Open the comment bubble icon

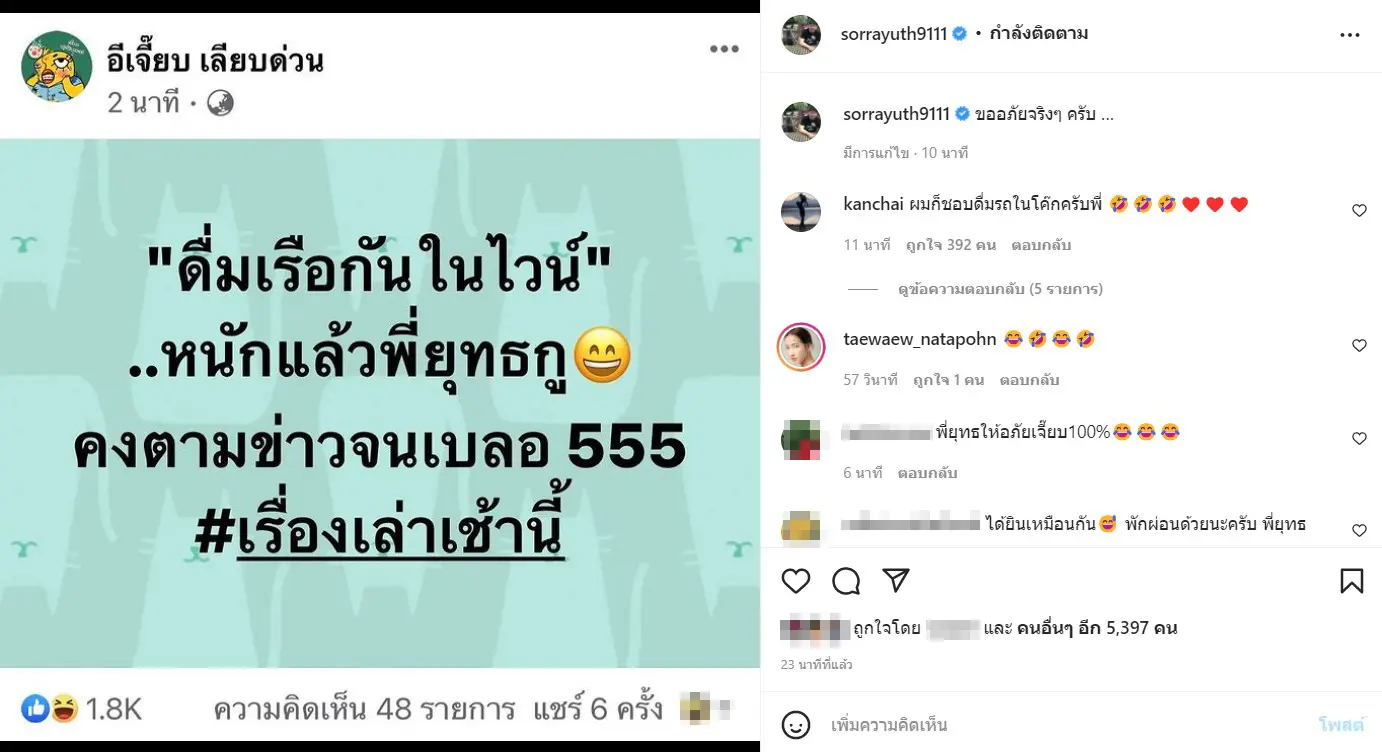click(846, 581)
